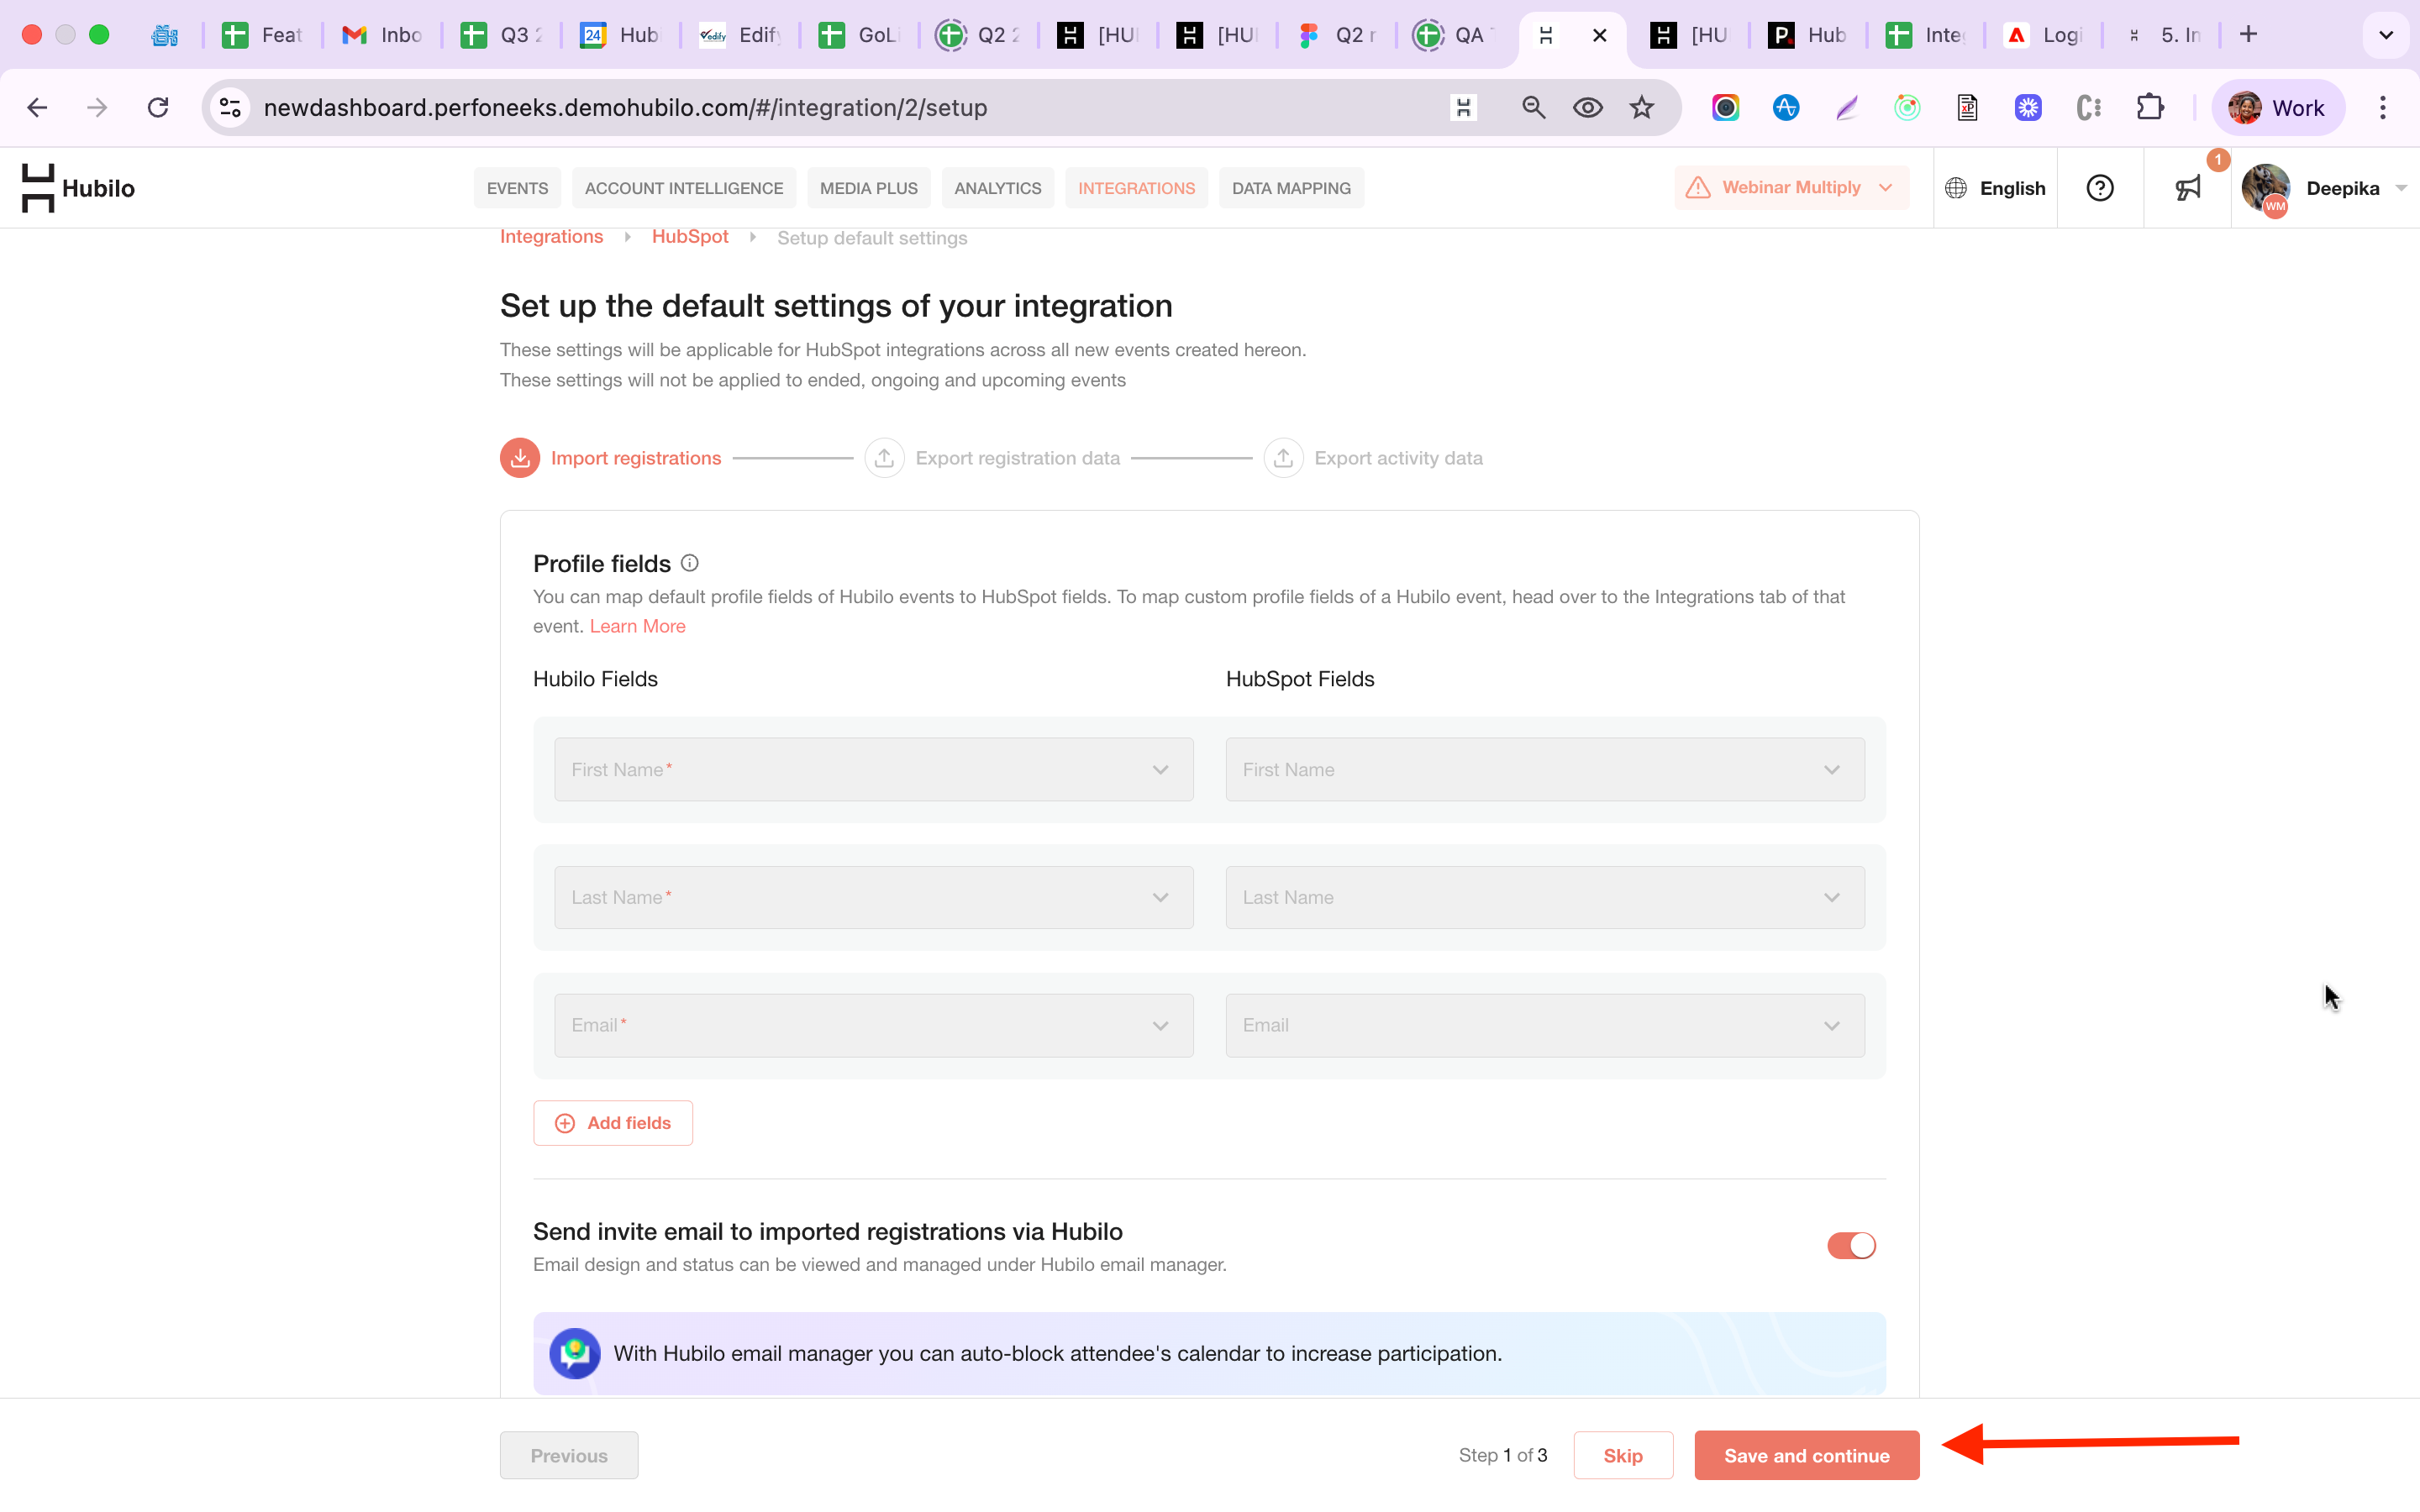The image size is (2420, 1512).
Task: Open the Learn More link
Action: [x=637, y=626]
